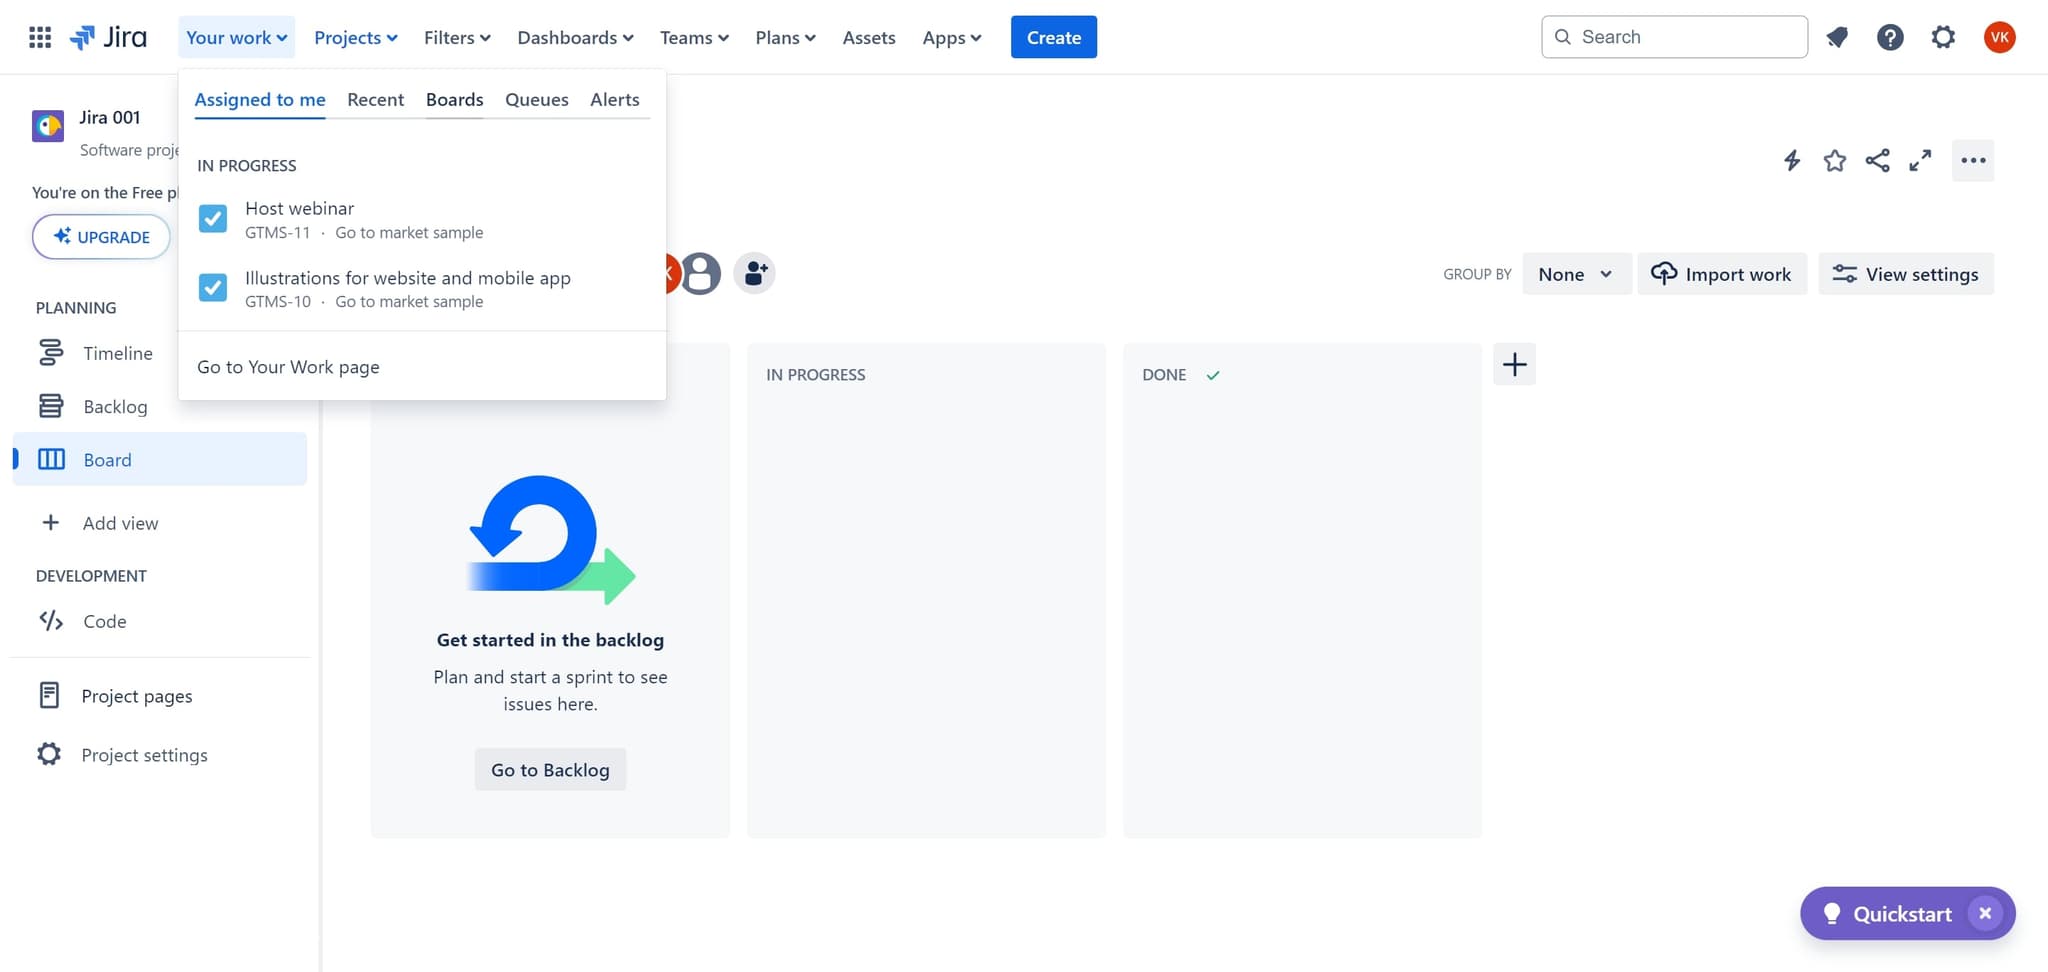Click the Illustrations for website checkbox icon
The width and height of the screenshot is (2048, 972).
(213, 288)
